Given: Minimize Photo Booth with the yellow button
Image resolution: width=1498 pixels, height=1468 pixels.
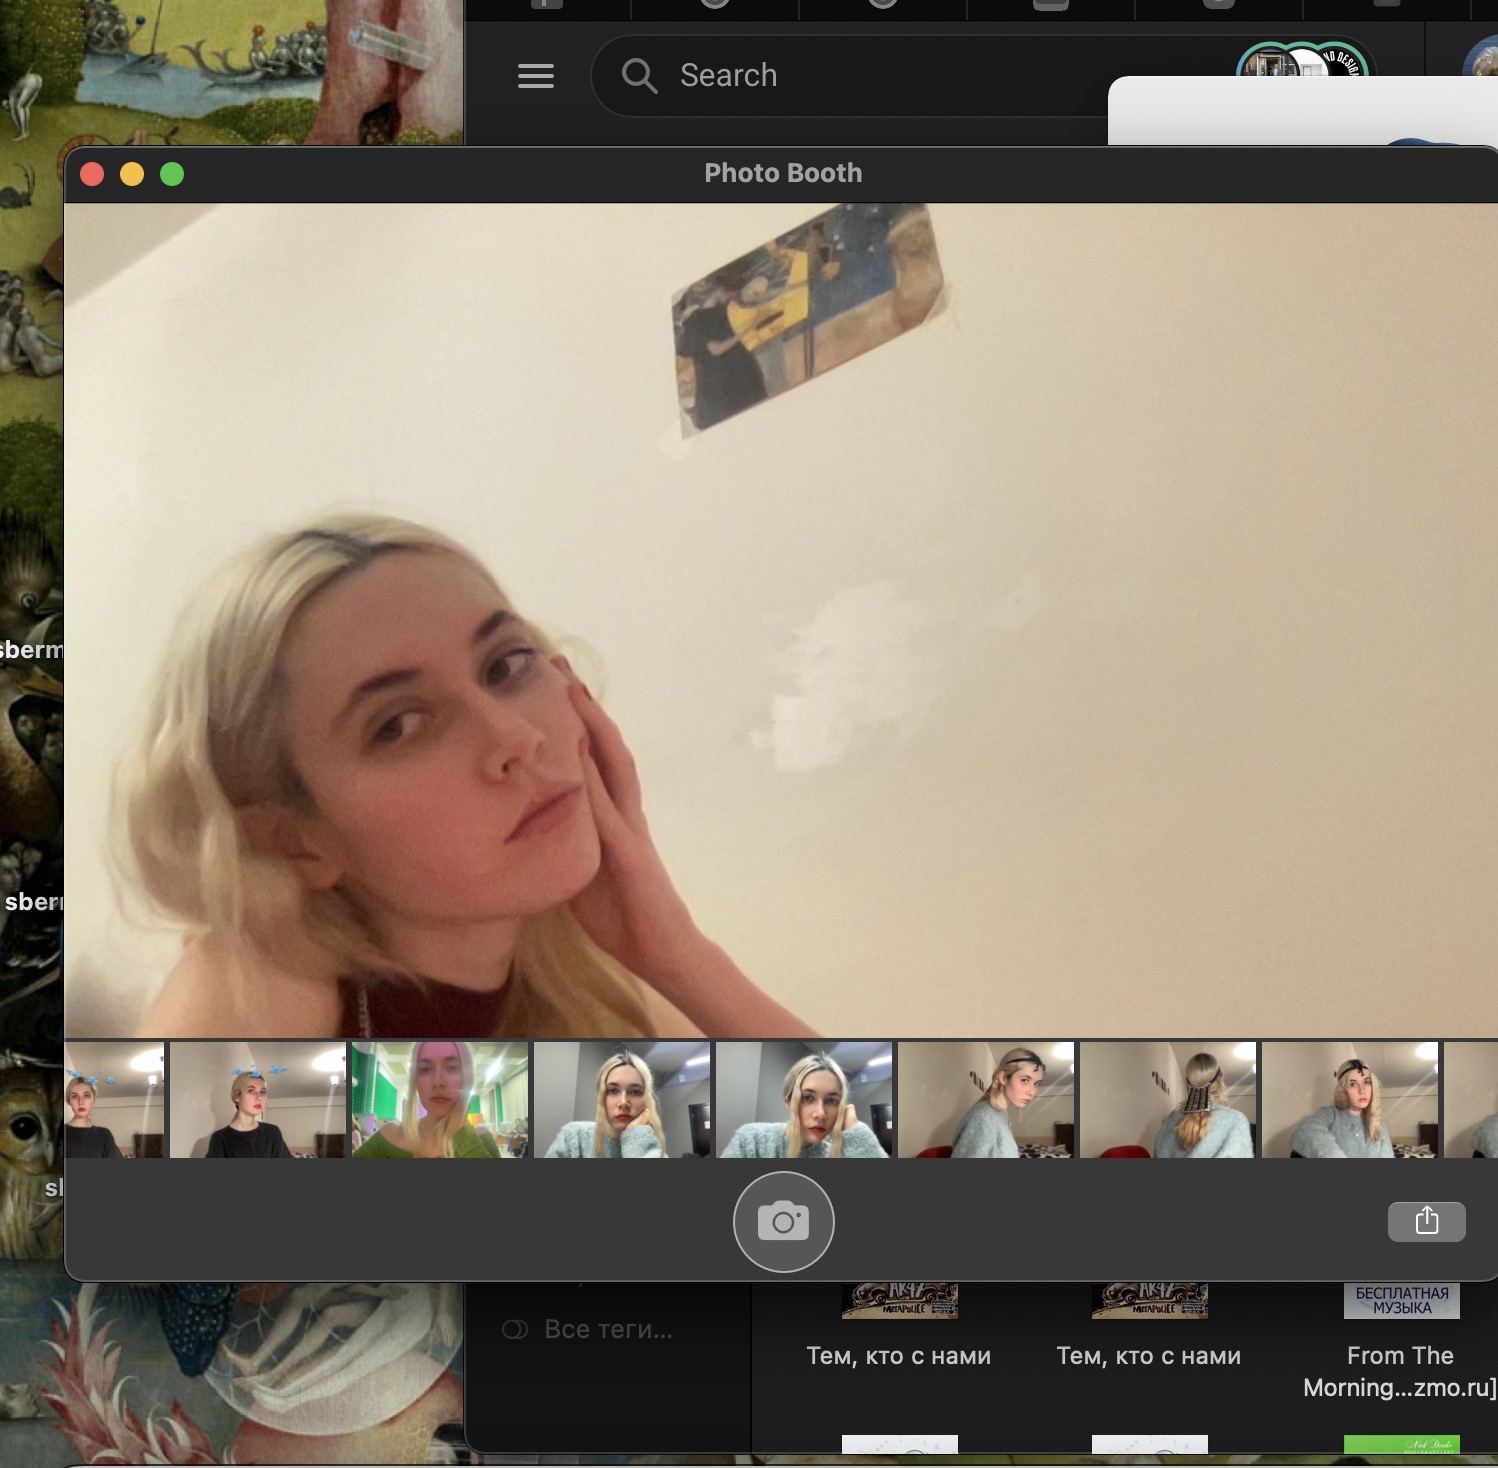Looking at the screenshot, I should click(x=132, y=174).
